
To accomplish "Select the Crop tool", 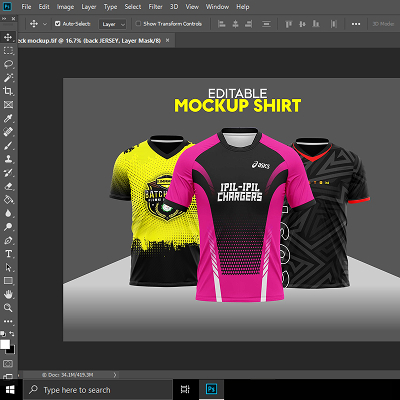I will [x=8, y=91].
